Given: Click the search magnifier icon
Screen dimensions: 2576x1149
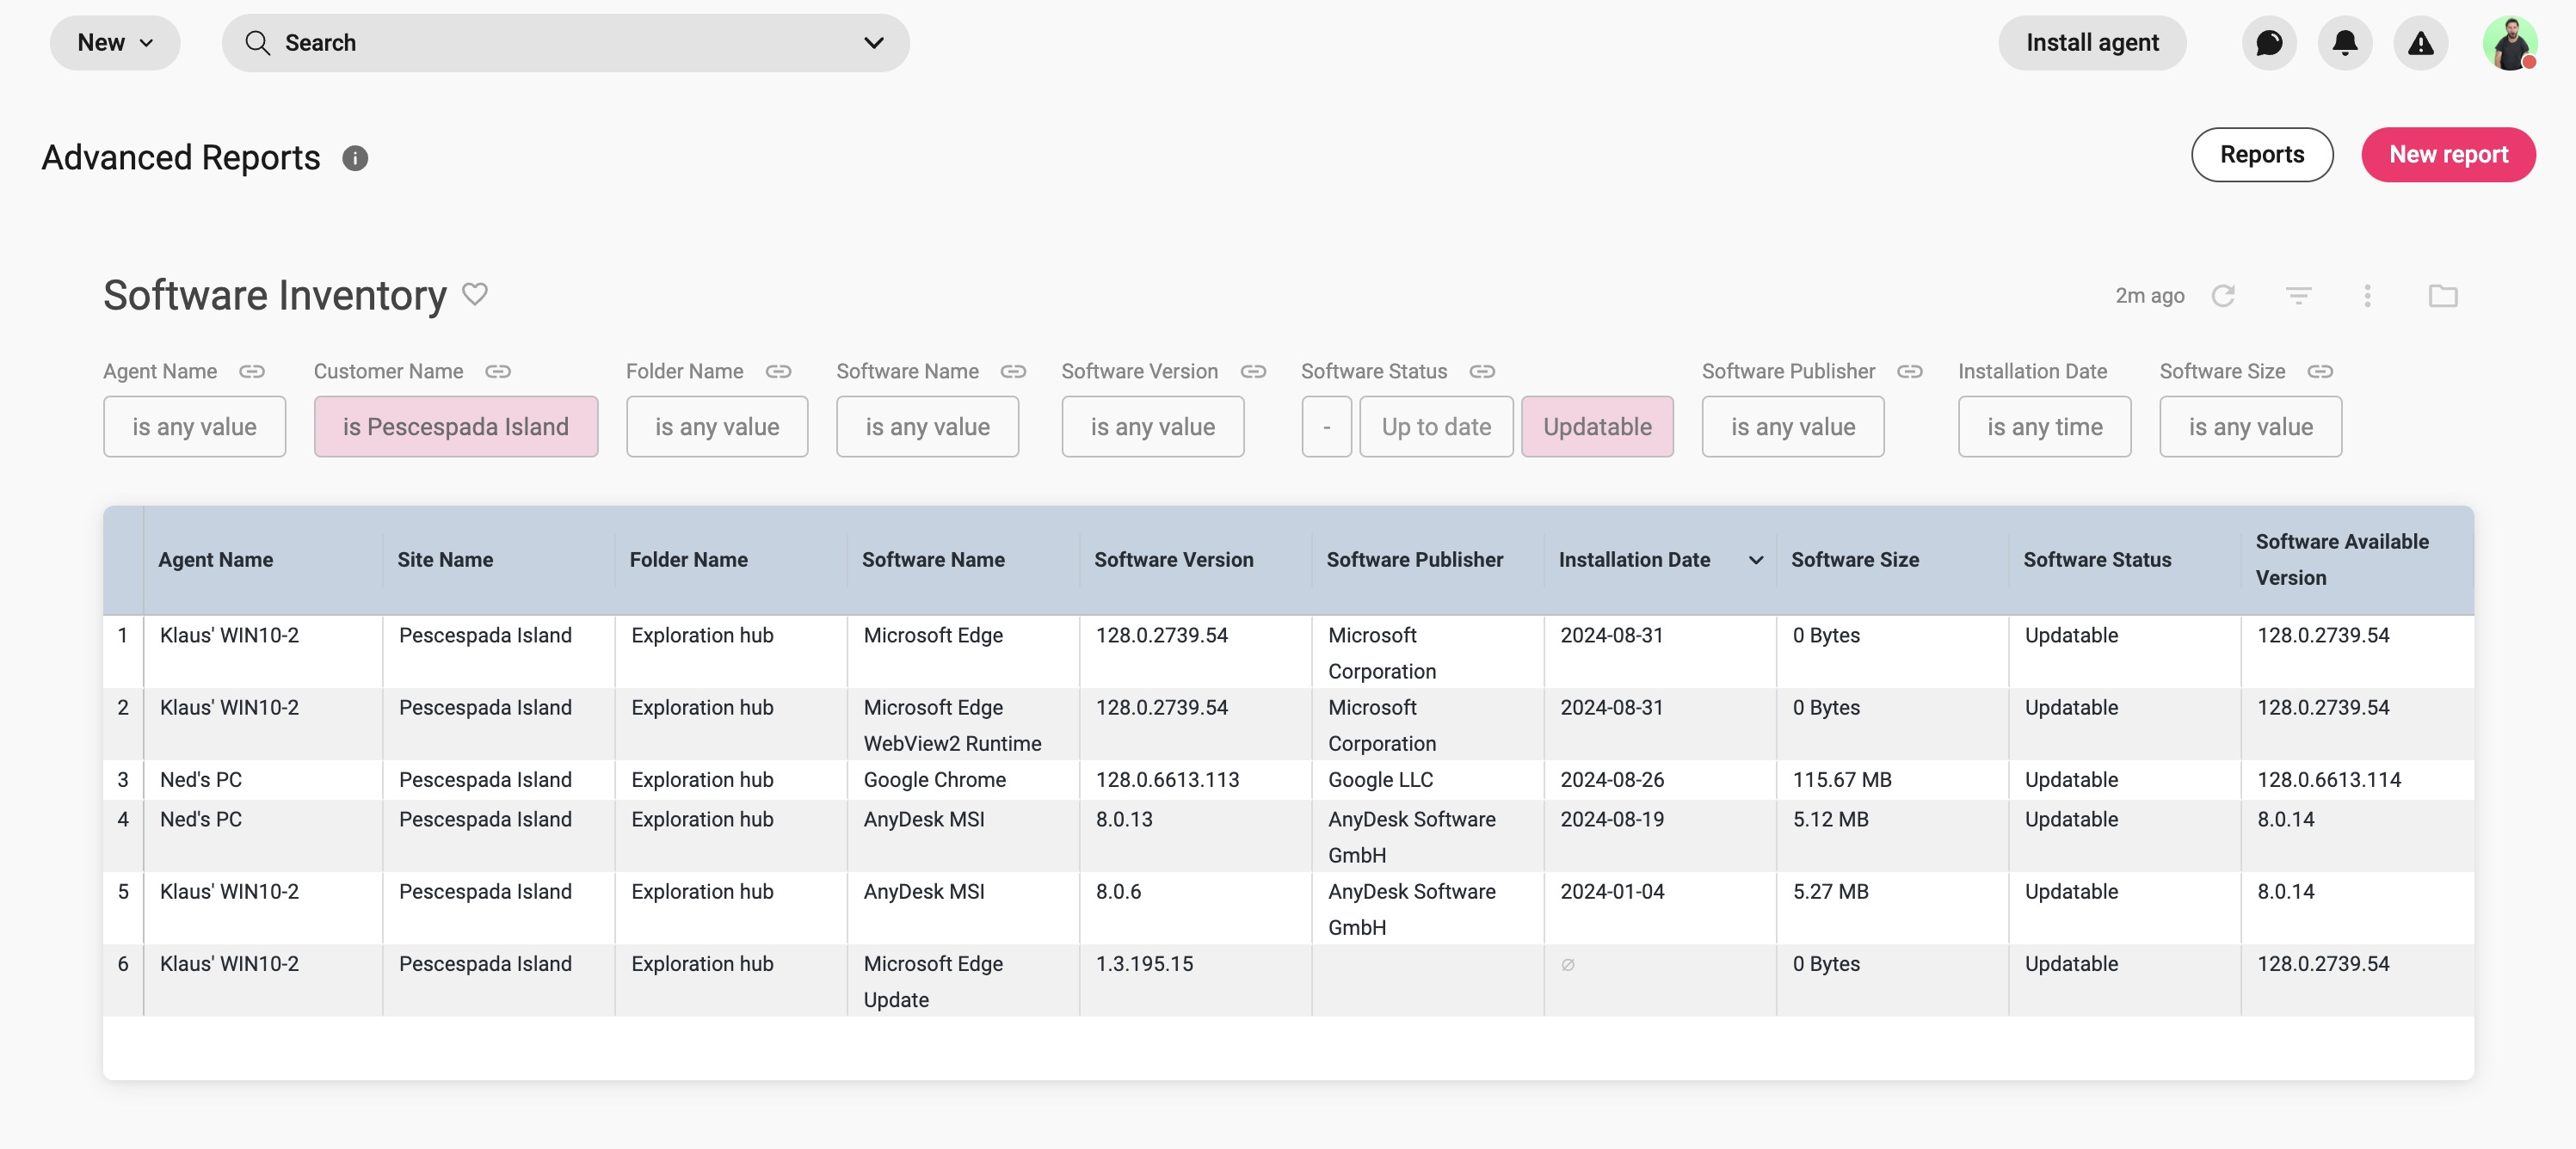Looking at the screenshot, I should point(258,43).
